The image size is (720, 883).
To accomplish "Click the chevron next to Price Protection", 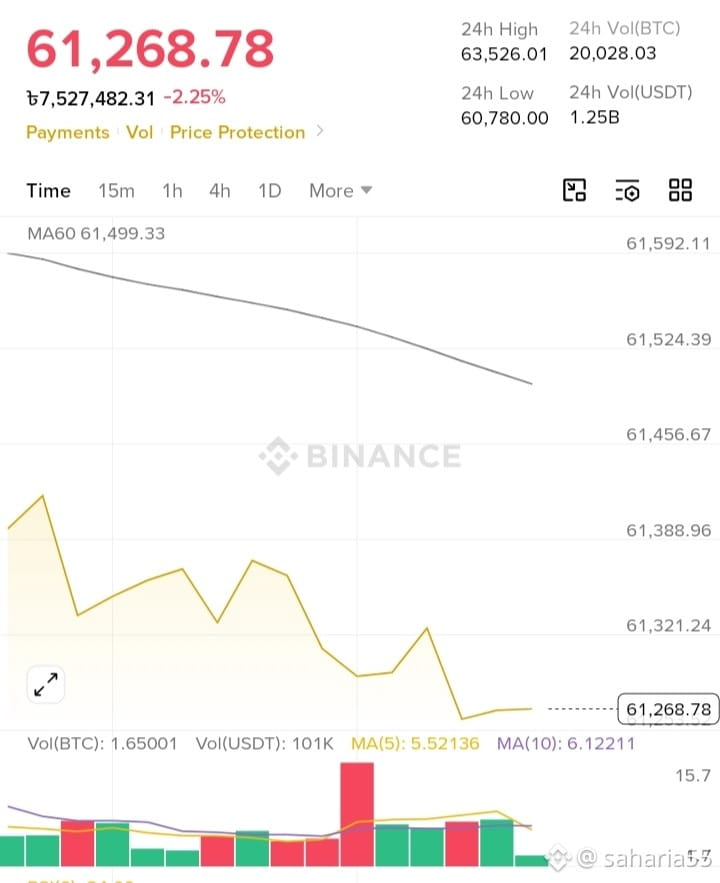I will tap(320, 131).
